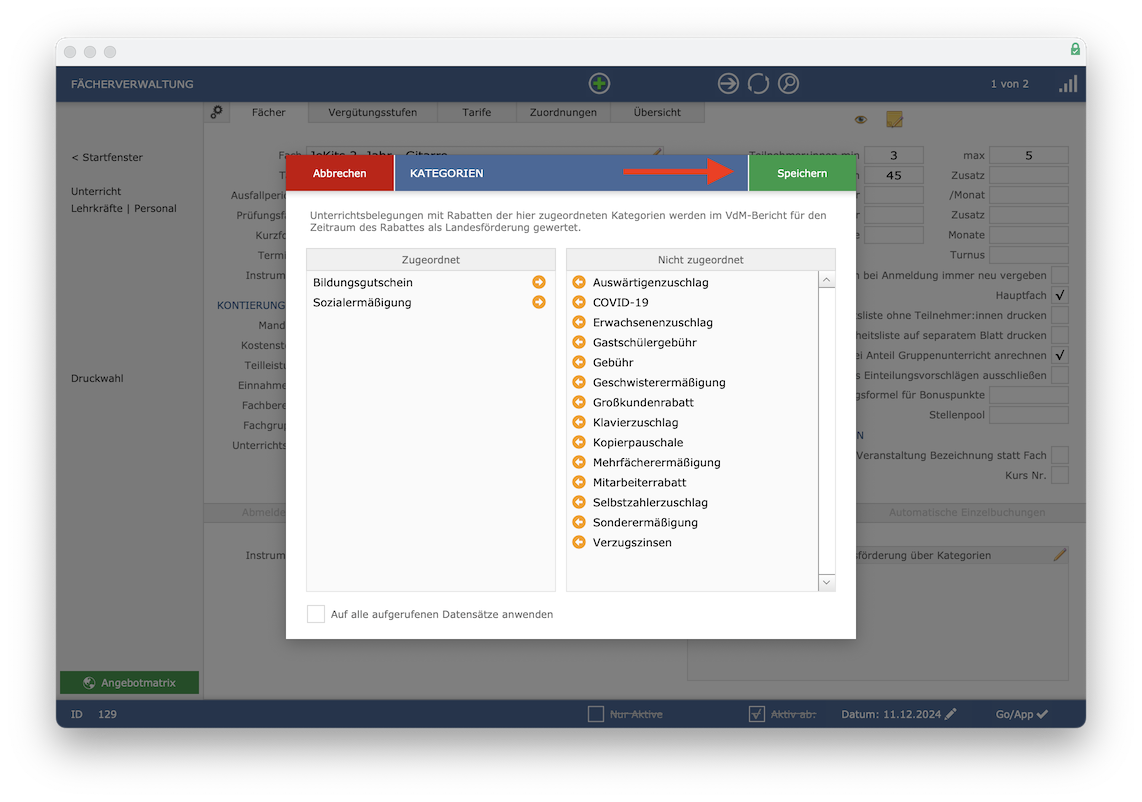Assign Geschwisterermäßigung with its orange arrow
Screen dimensions: 1142x802
[579, 382]
